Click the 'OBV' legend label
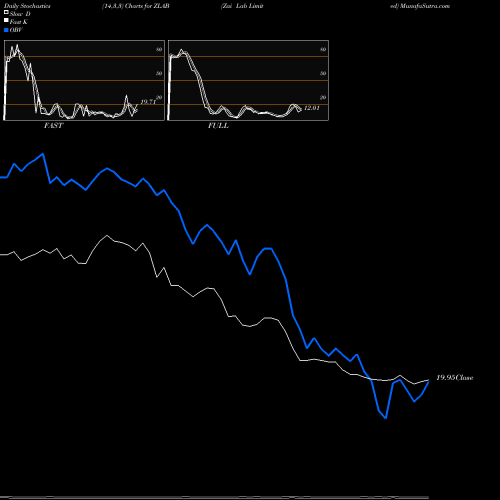 16,30
